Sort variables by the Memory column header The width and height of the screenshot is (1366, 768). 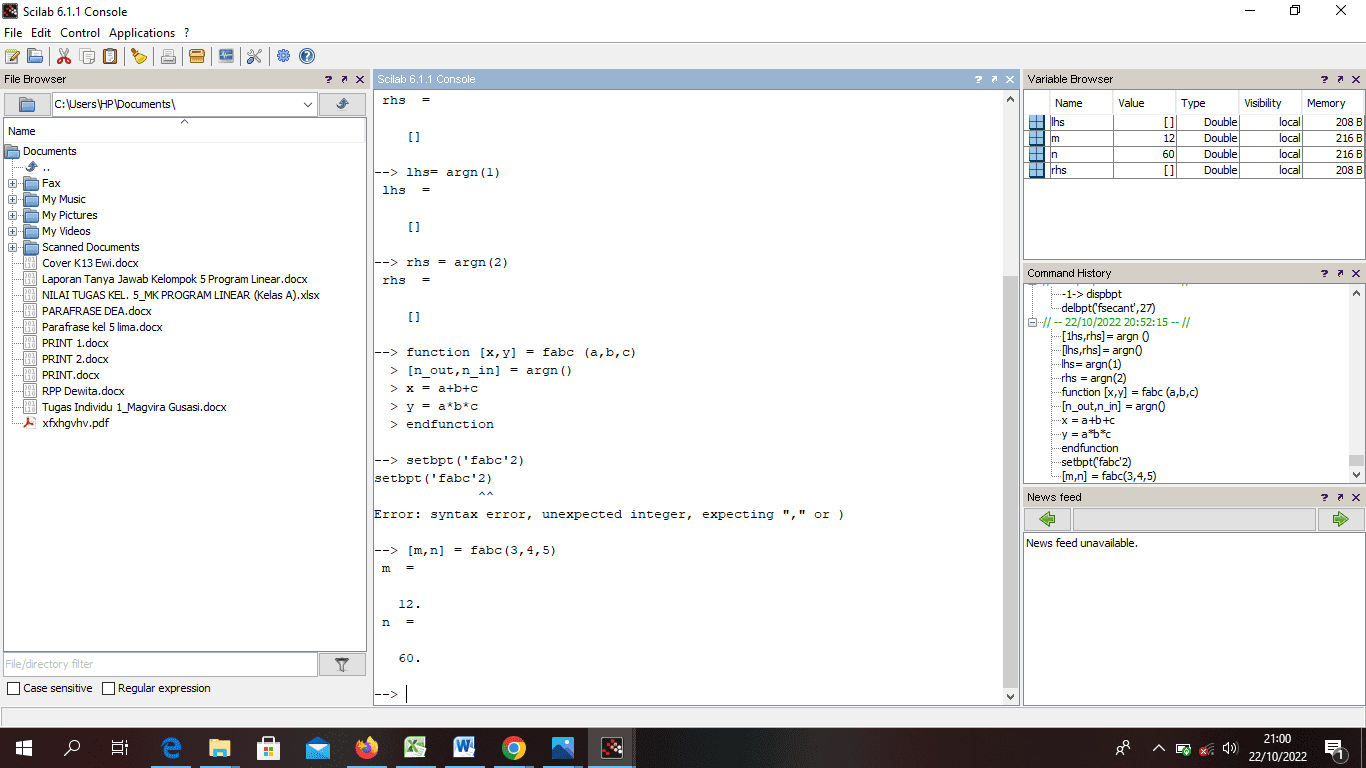(1333, 103)
